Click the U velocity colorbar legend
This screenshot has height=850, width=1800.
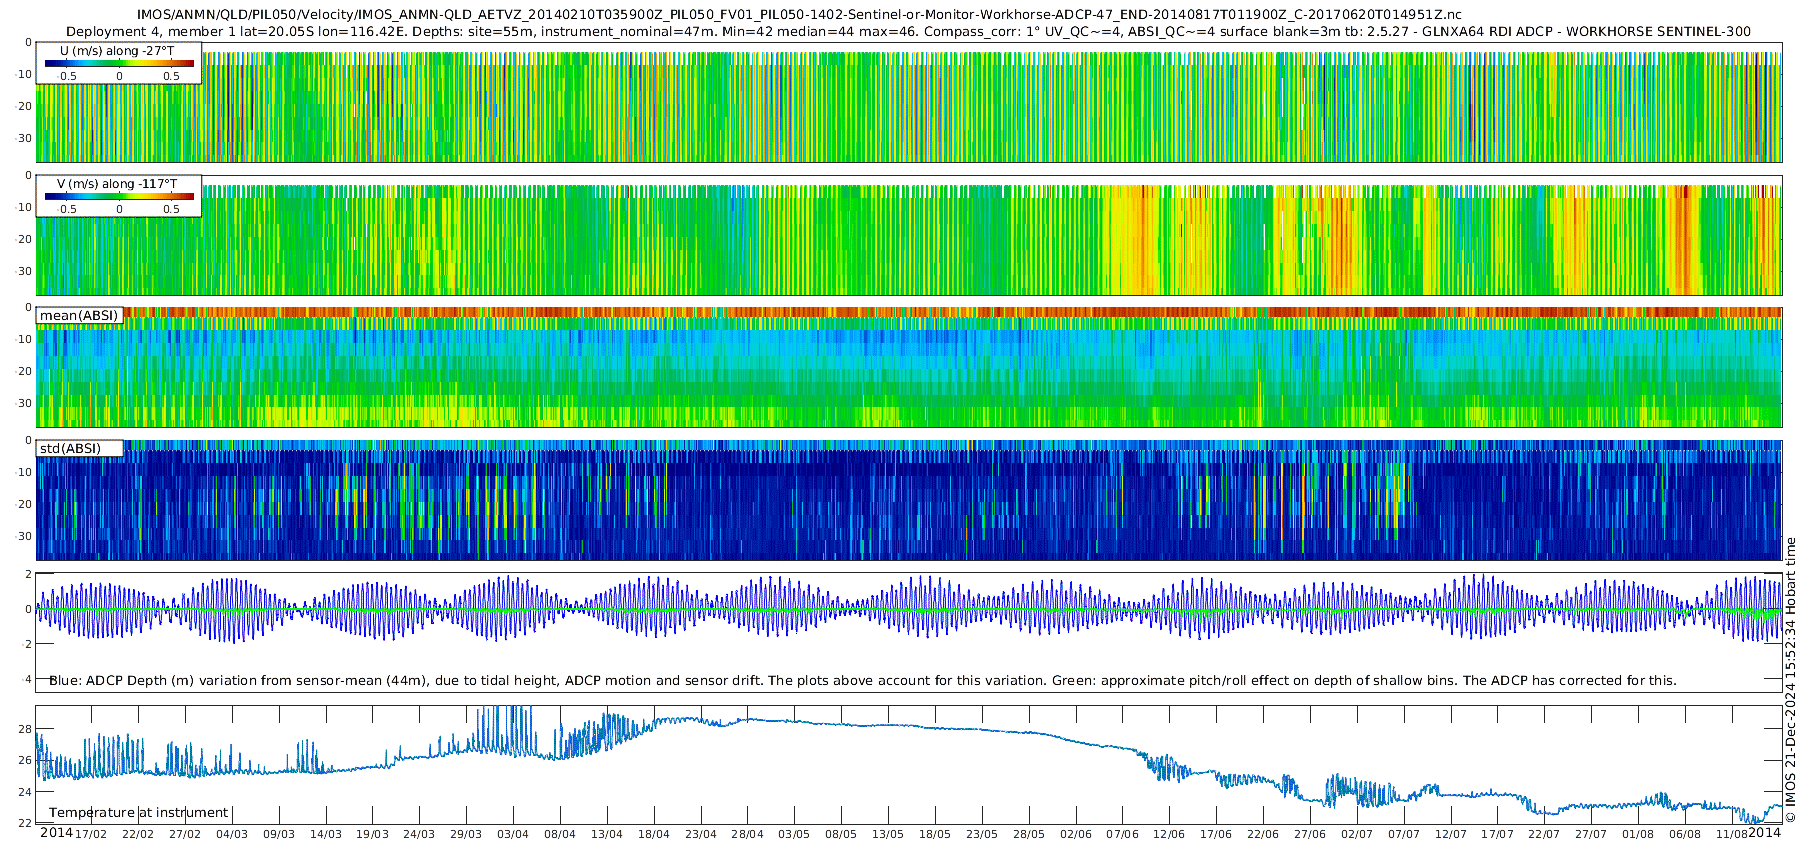(x=119, y=64)
